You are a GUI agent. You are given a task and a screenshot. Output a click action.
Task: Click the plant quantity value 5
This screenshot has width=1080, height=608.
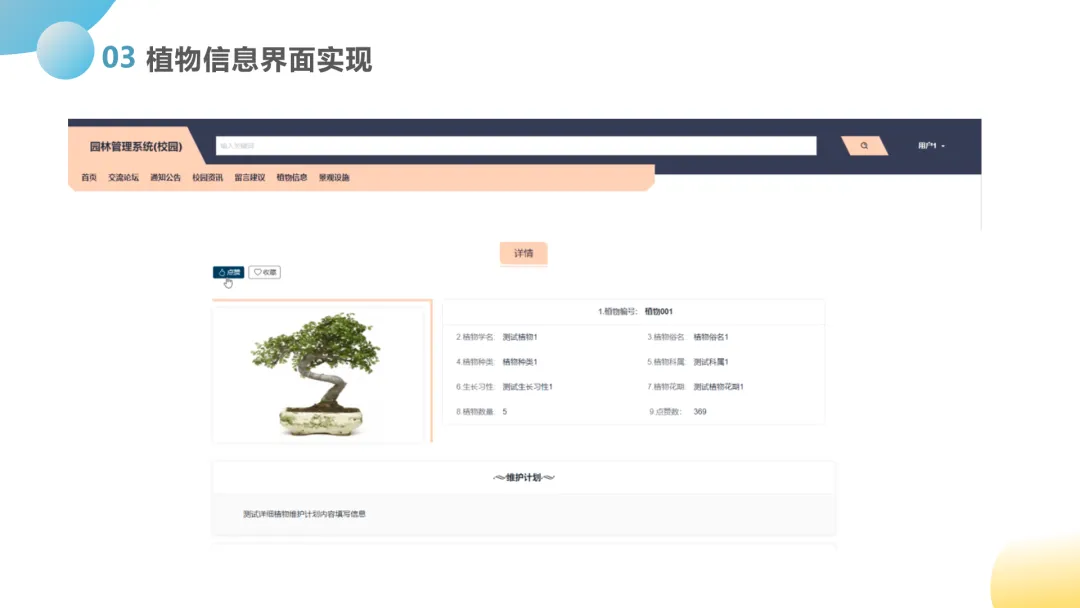click(x=505, y=411)
